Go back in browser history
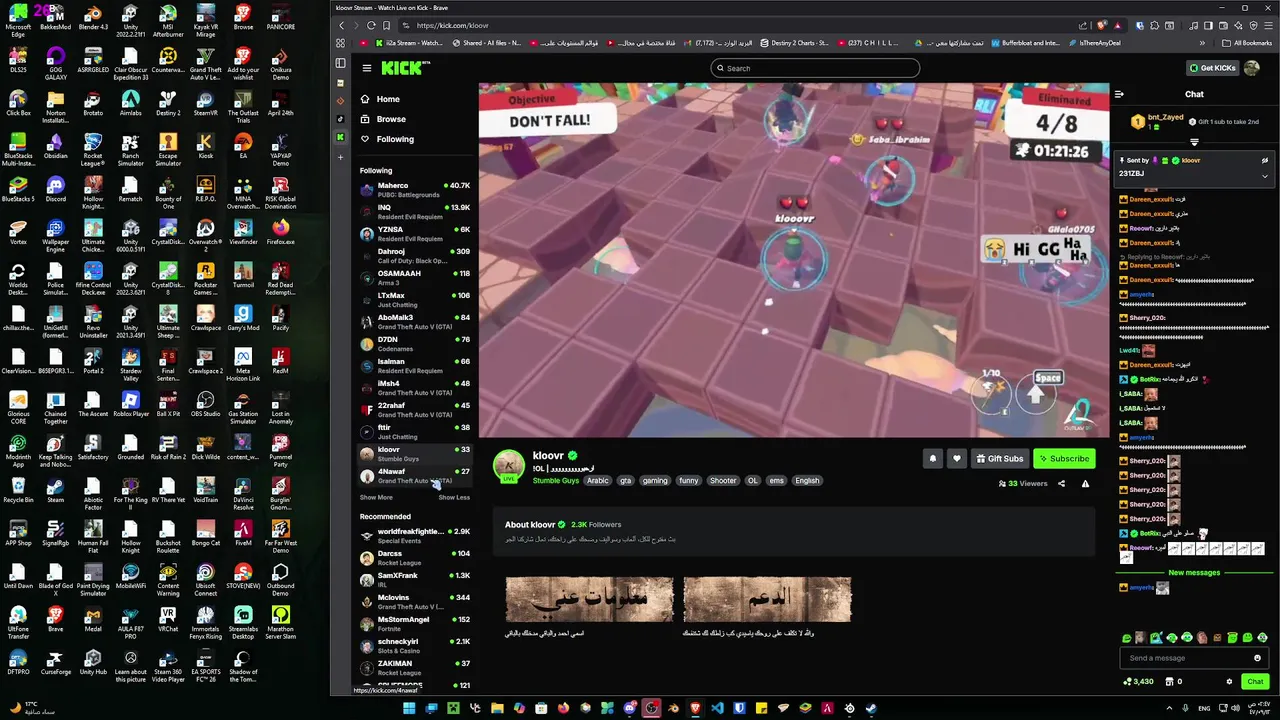This screenshot has width=1280, height=720. coord(341,25)
